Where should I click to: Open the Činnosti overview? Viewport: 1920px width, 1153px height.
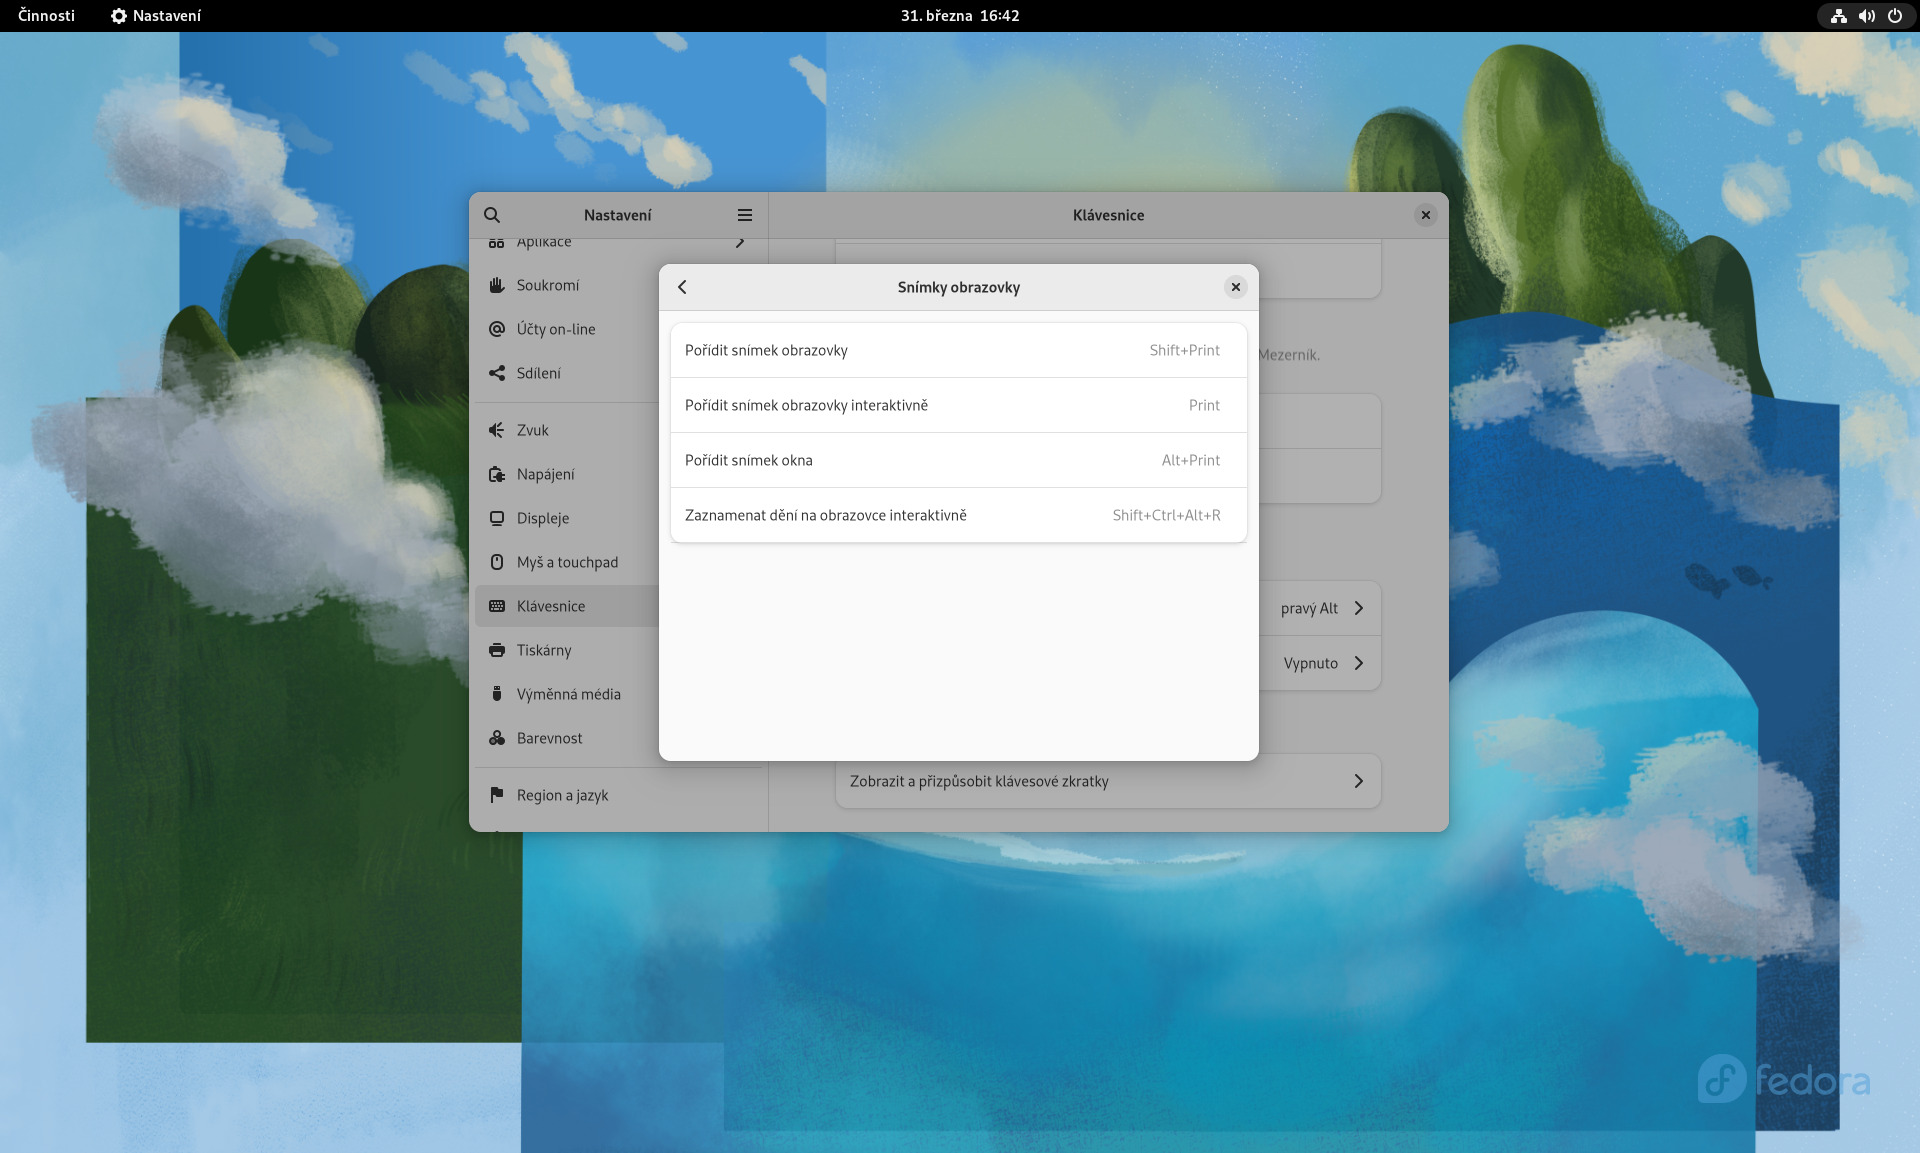[46, 16]
